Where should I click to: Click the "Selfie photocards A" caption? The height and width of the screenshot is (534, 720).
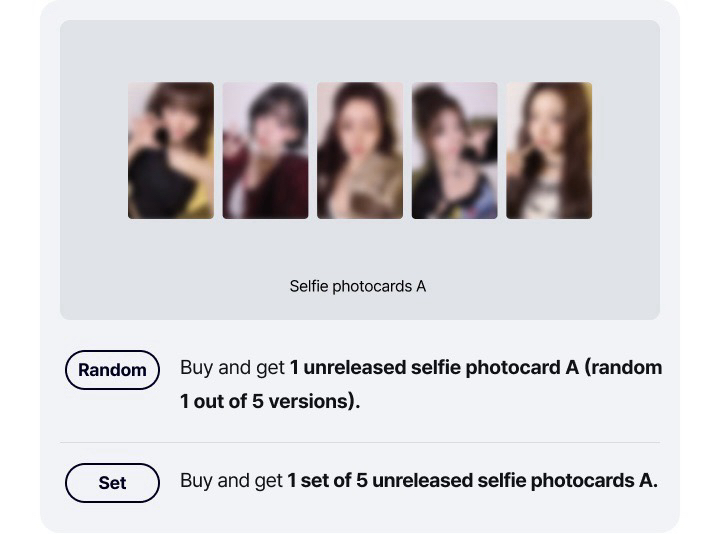coord(358,286)
